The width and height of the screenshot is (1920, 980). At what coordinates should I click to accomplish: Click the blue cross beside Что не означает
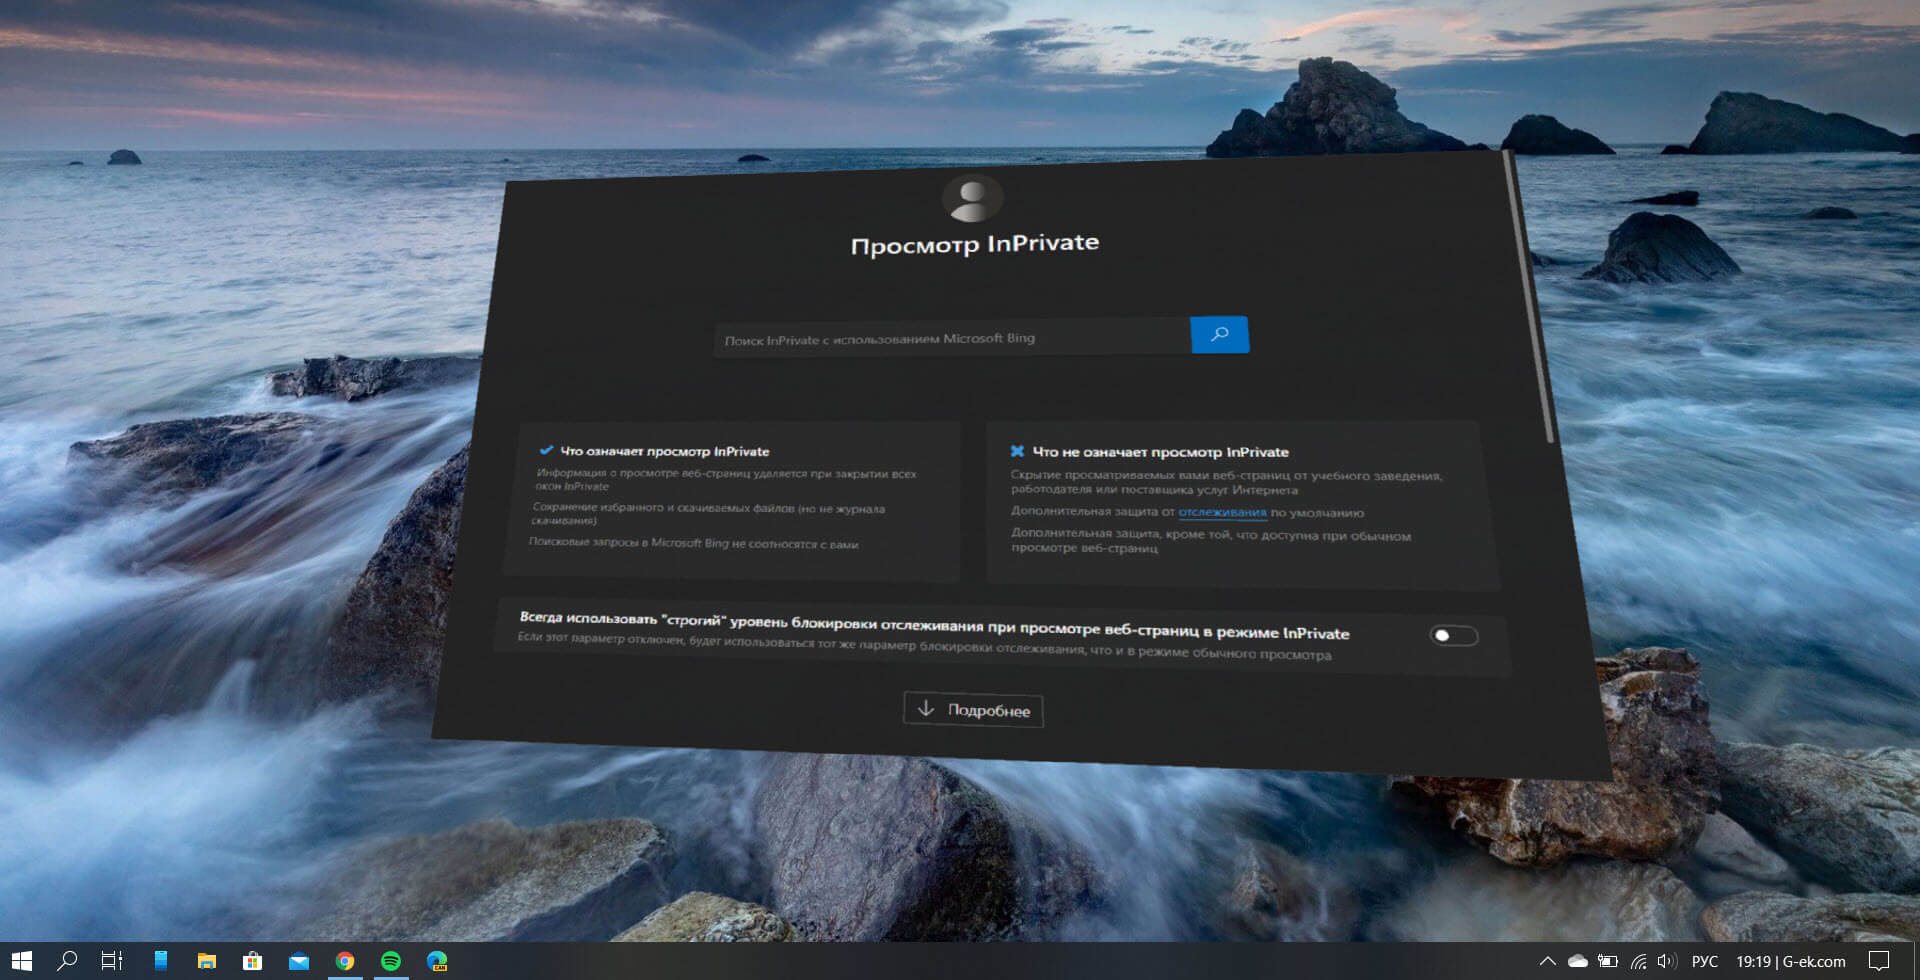click(1017, 451)
